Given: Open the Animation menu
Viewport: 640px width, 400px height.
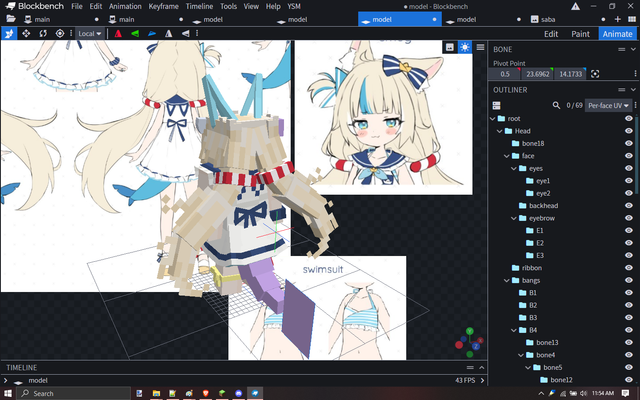Looking at the screenshot, I should [x=125, y=6].
